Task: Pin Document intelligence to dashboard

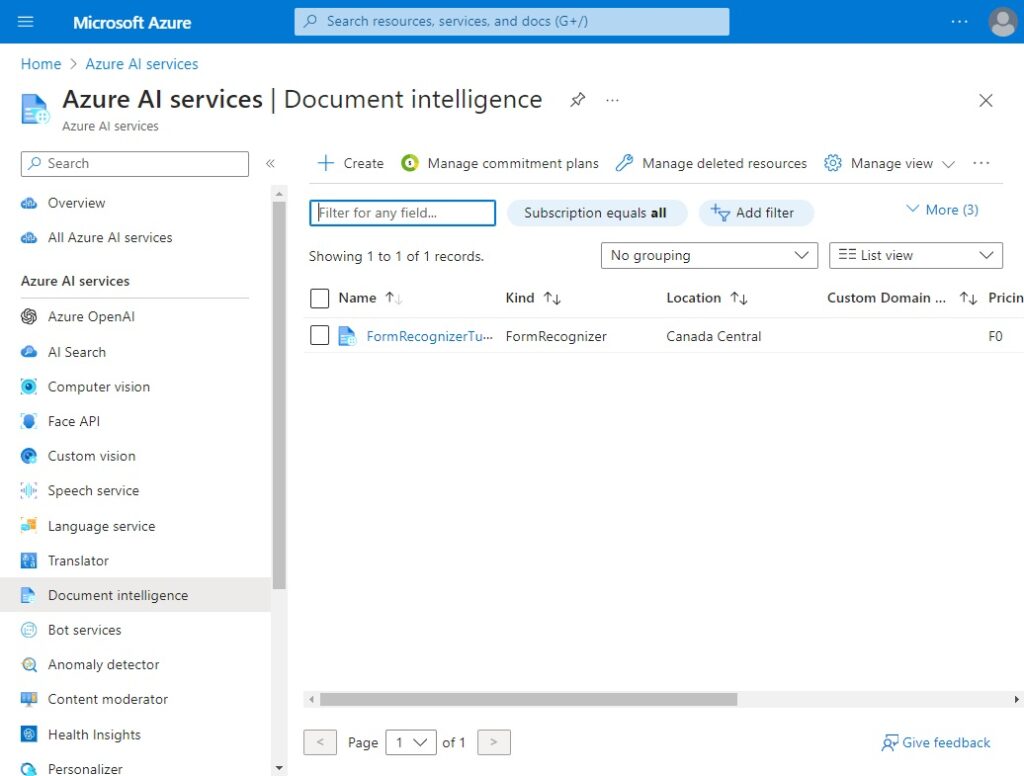Action: (x=577, y=100)
